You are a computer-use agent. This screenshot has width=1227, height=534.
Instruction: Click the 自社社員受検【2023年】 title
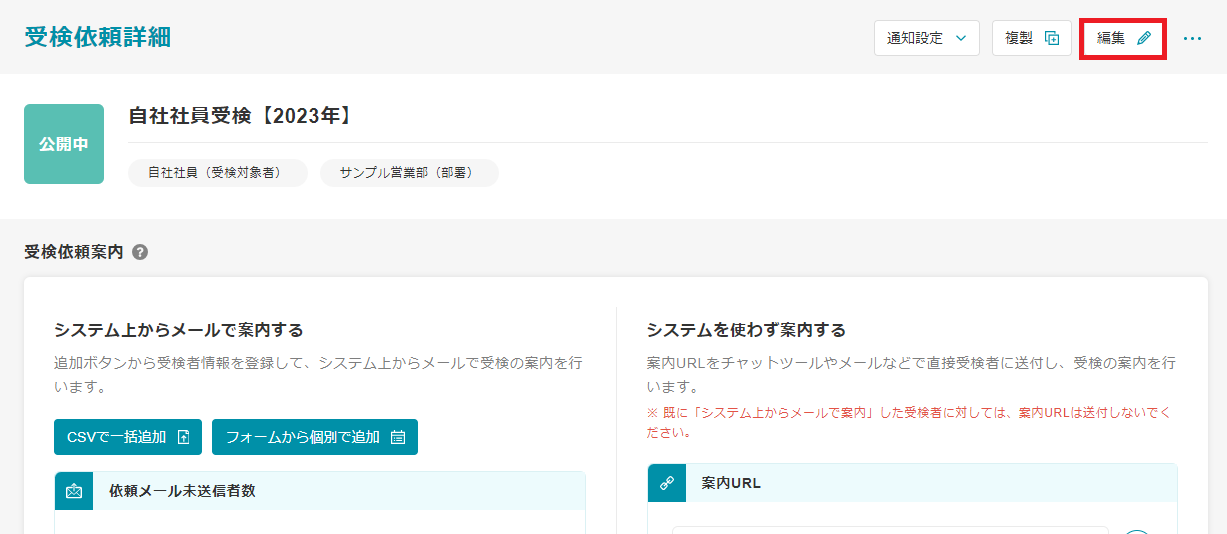pos(241,116)
